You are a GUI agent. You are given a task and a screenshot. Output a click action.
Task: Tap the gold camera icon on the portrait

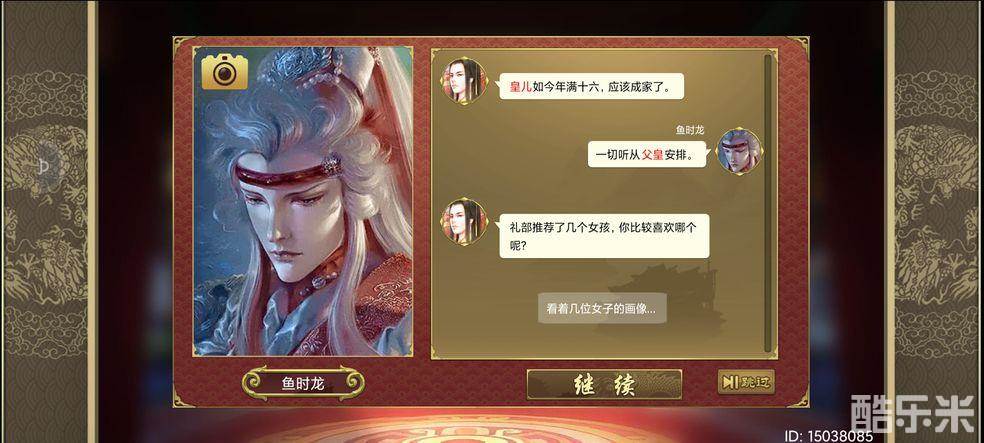click(225, 72)
